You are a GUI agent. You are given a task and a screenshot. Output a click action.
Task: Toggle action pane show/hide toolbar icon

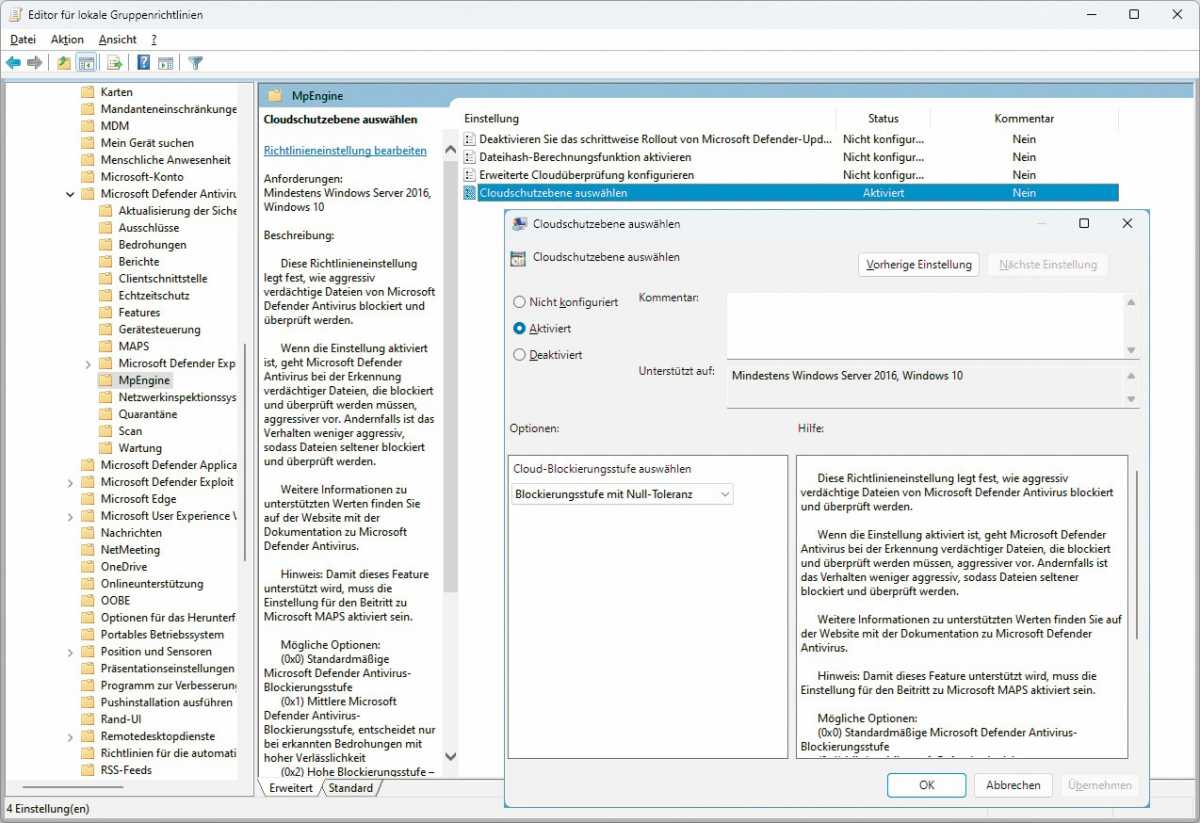click(x=166, y=63)
